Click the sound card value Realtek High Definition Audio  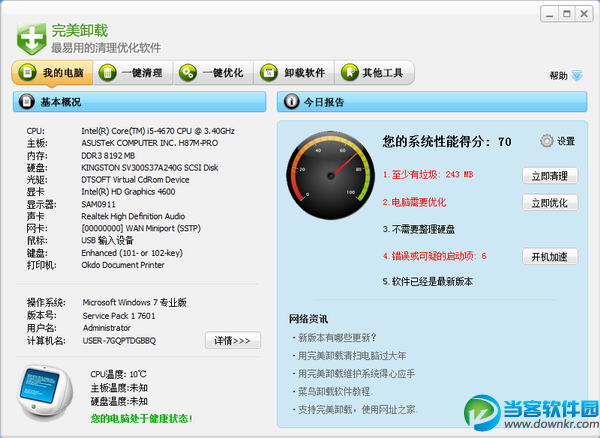tap(133, 216)
